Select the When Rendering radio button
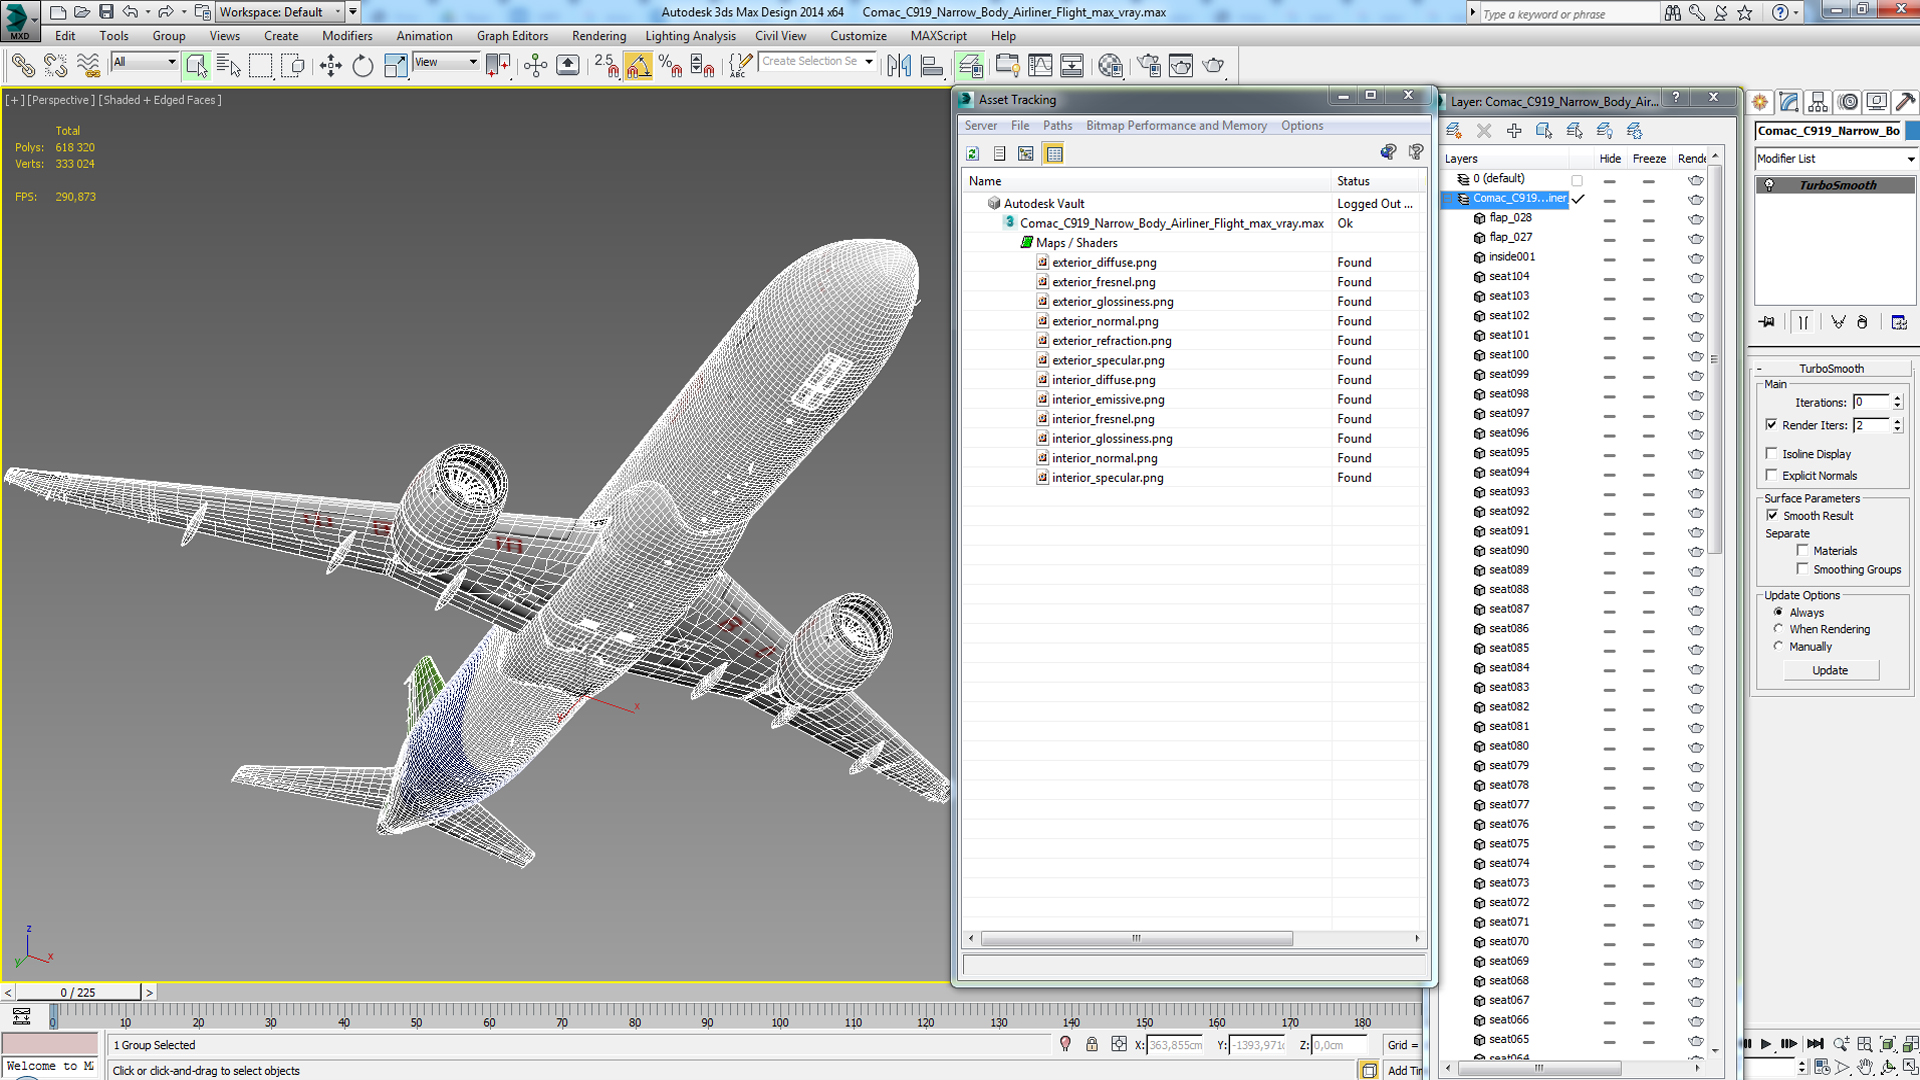 1778,629
